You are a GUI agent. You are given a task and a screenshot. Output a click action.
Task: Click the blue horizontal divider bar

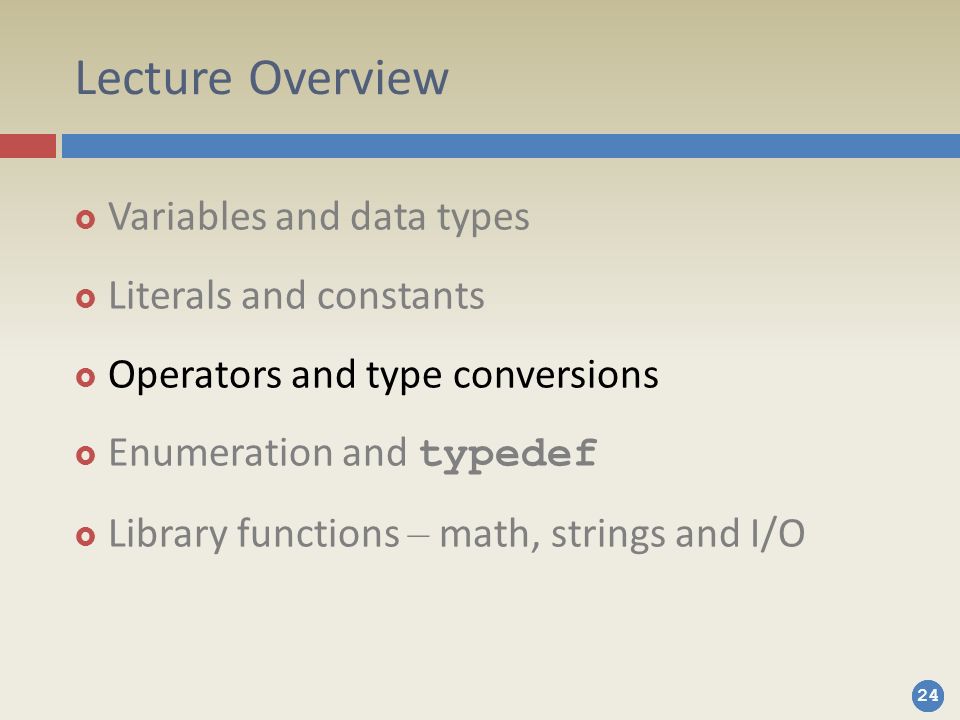(511, 146)
